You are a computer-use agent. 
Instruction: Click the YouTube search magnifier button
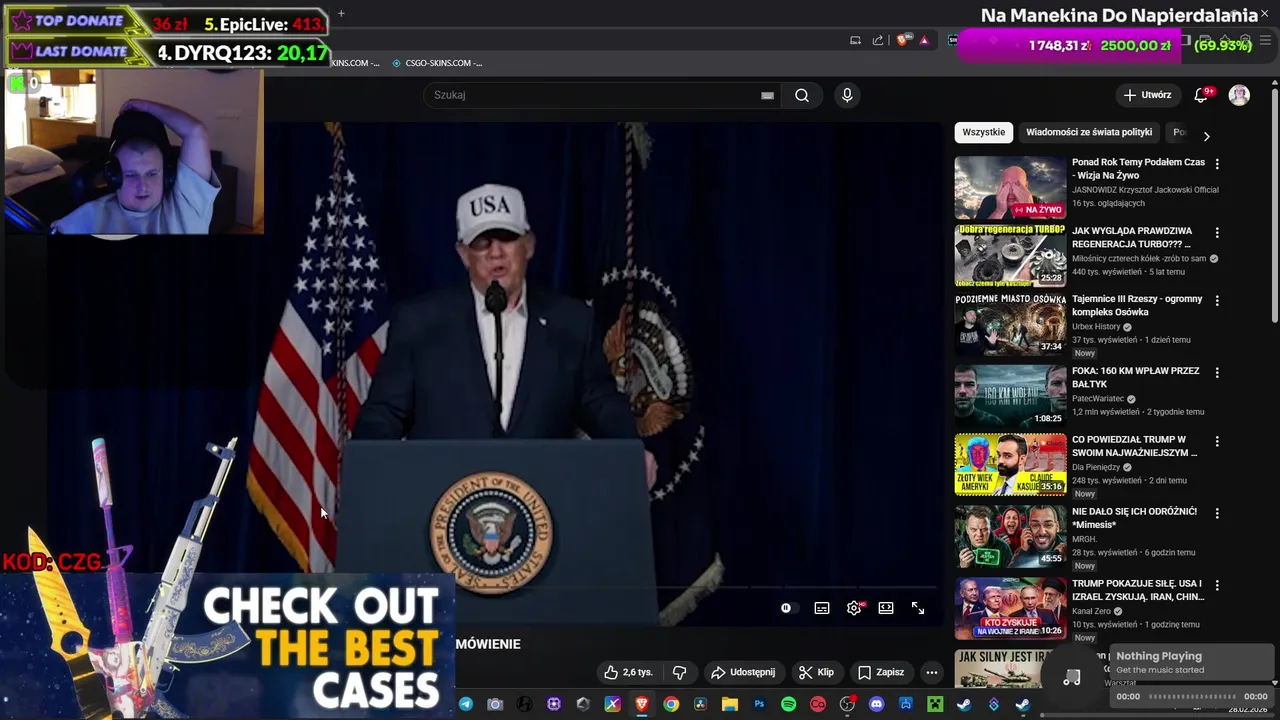pos(802,95)
